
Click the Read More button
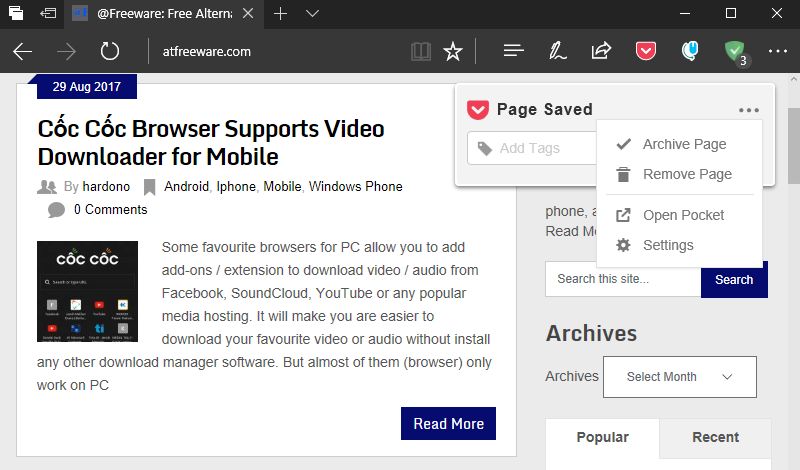448,424
